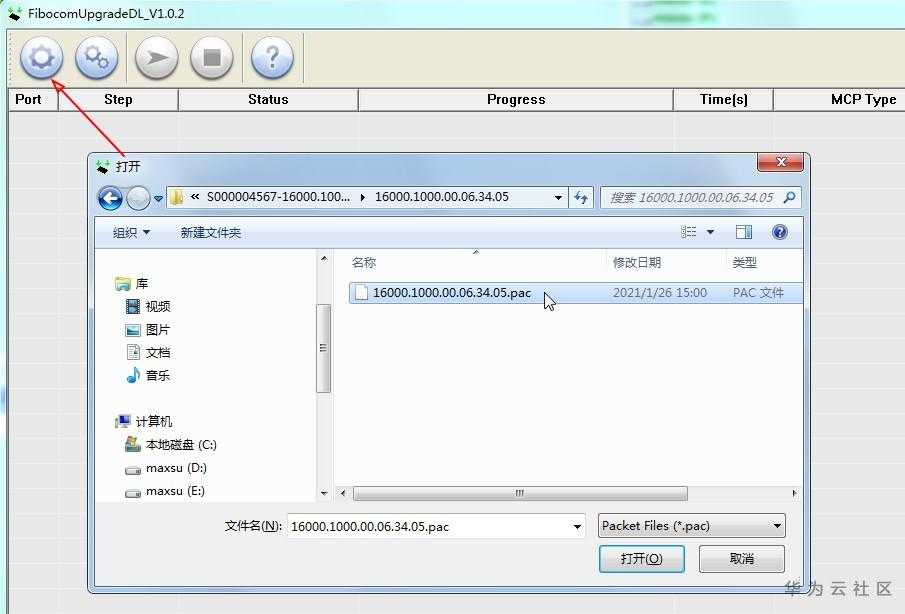Click the file list scroll left arrow
This screenshot has width=905, height=614.
click(x=343, y=493)
